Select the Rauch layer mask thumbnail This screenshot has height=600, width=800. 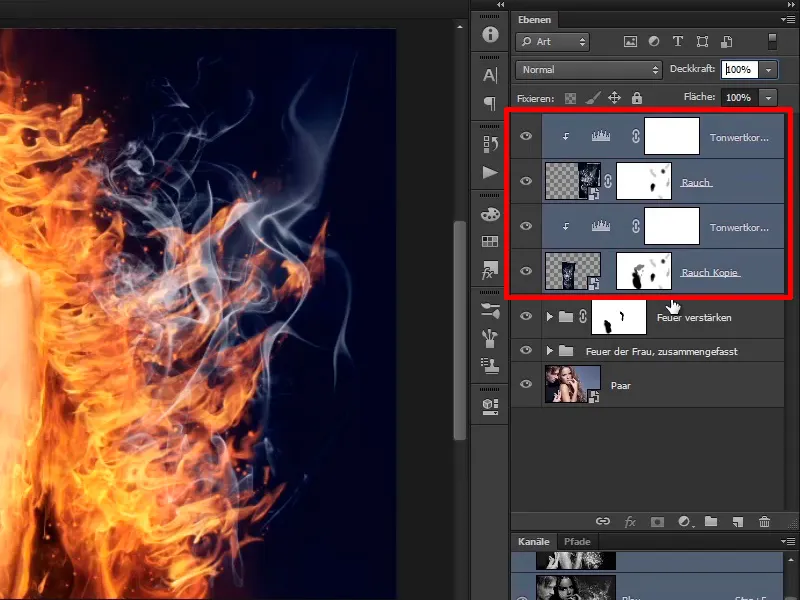coord(644,181)
